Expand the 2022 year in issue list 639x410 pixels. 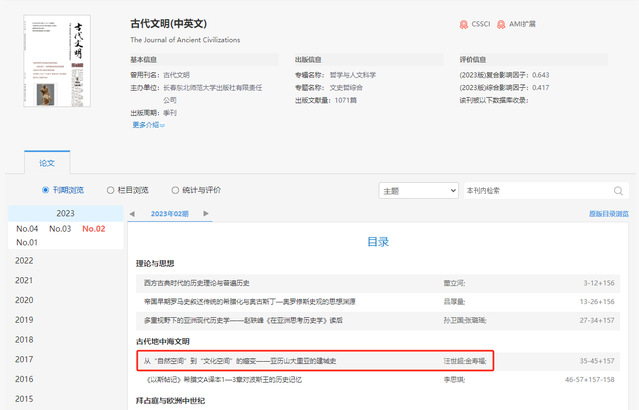[x=24, y=260]
